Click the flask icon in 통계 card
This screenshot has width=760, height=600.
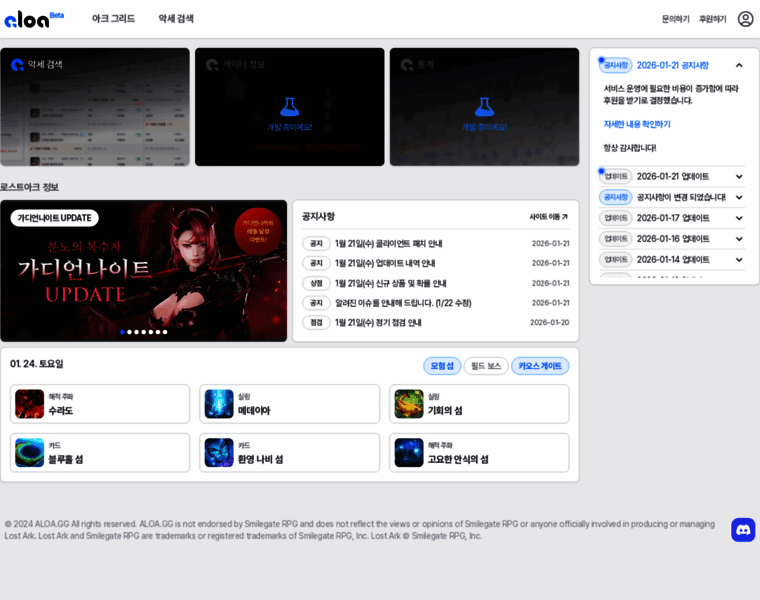coord(484,107)
